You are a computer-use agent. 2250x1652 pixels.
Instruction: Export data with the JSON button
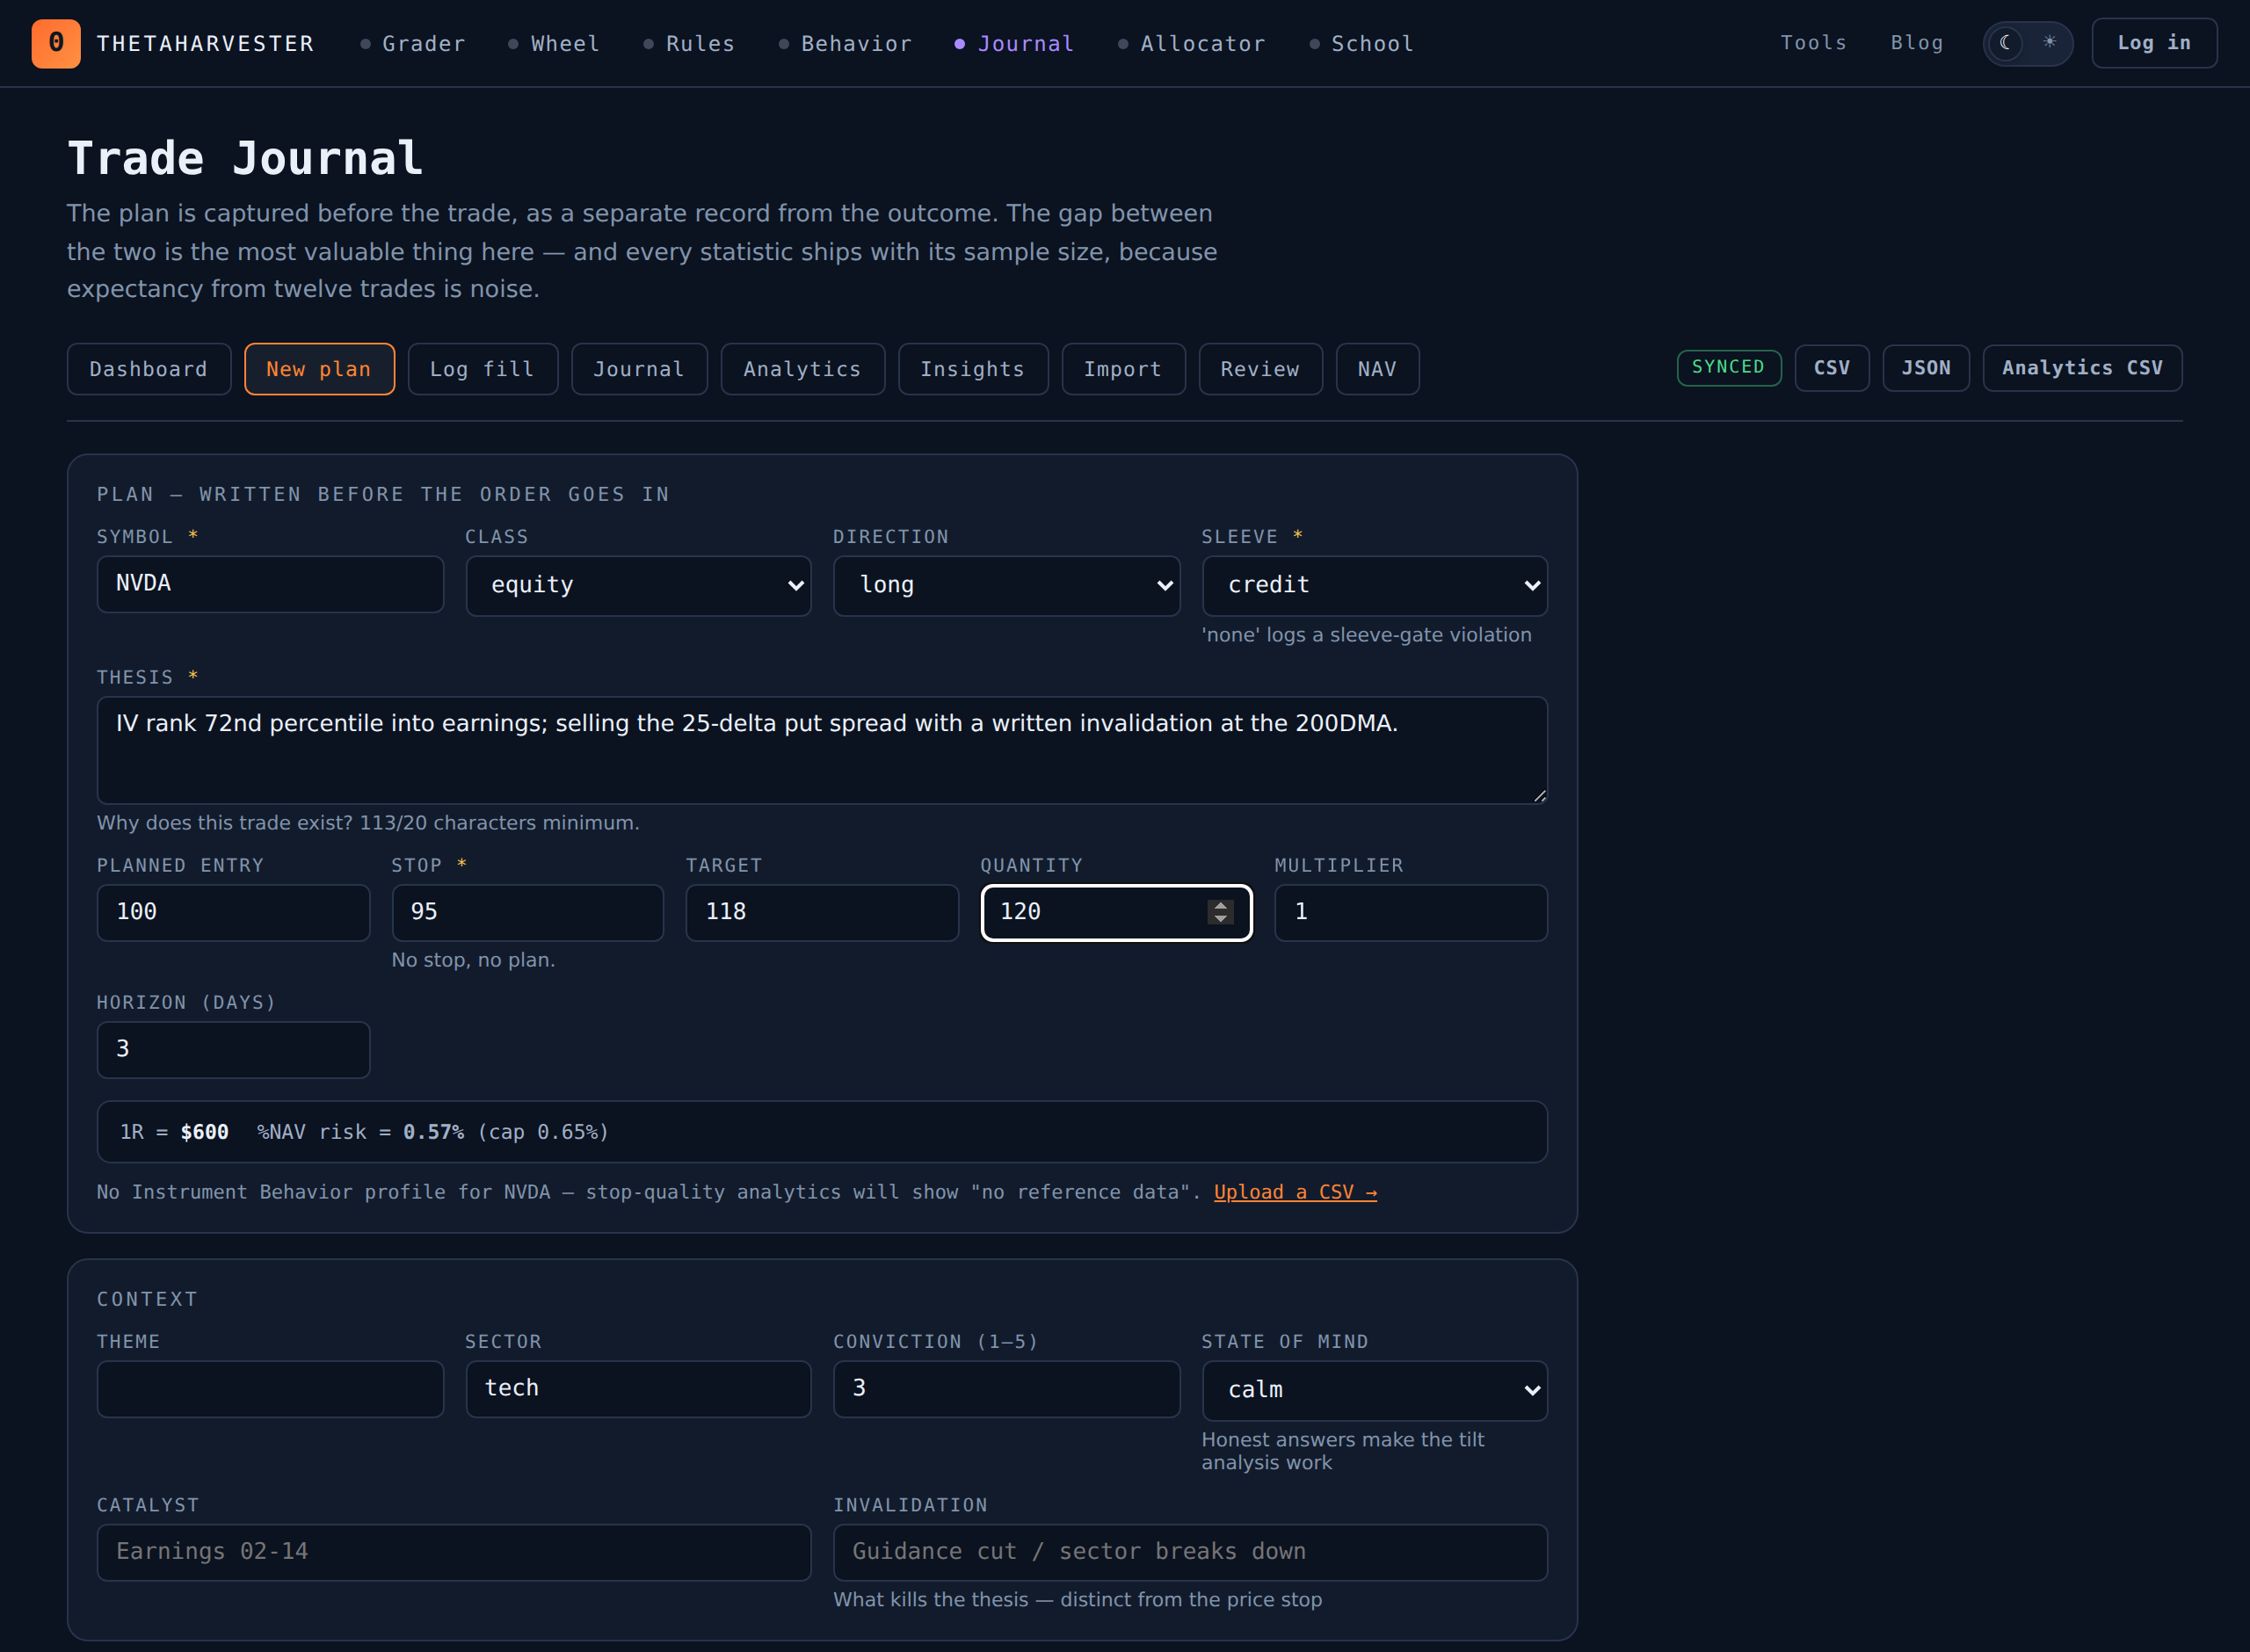point(1925,368)
